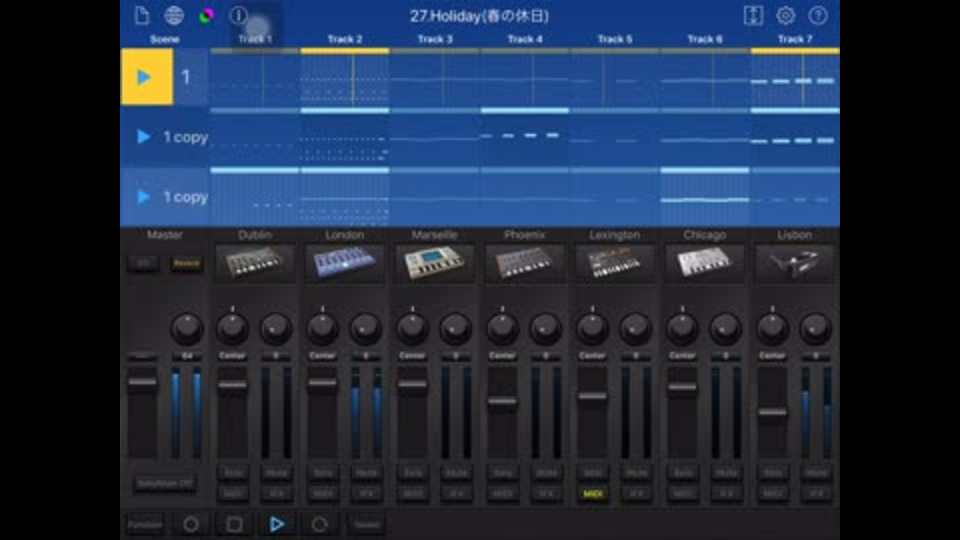The image size is (960, 540).
Task: Solo the Dublin track
Action: point(233,473)
